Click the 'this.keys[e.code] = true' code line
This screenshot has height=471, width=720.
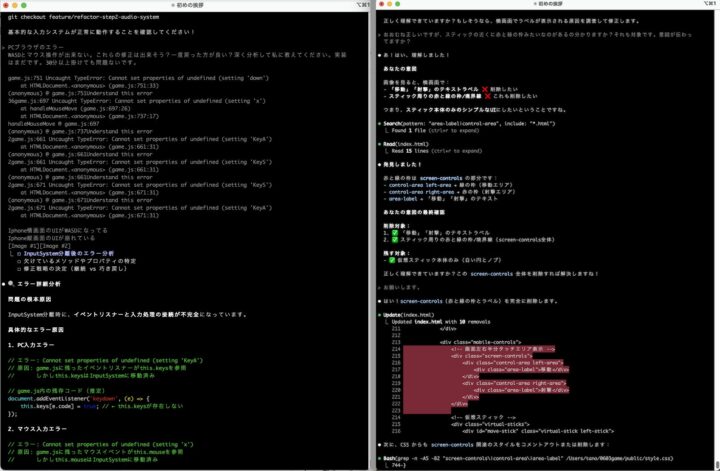point(101,406)
